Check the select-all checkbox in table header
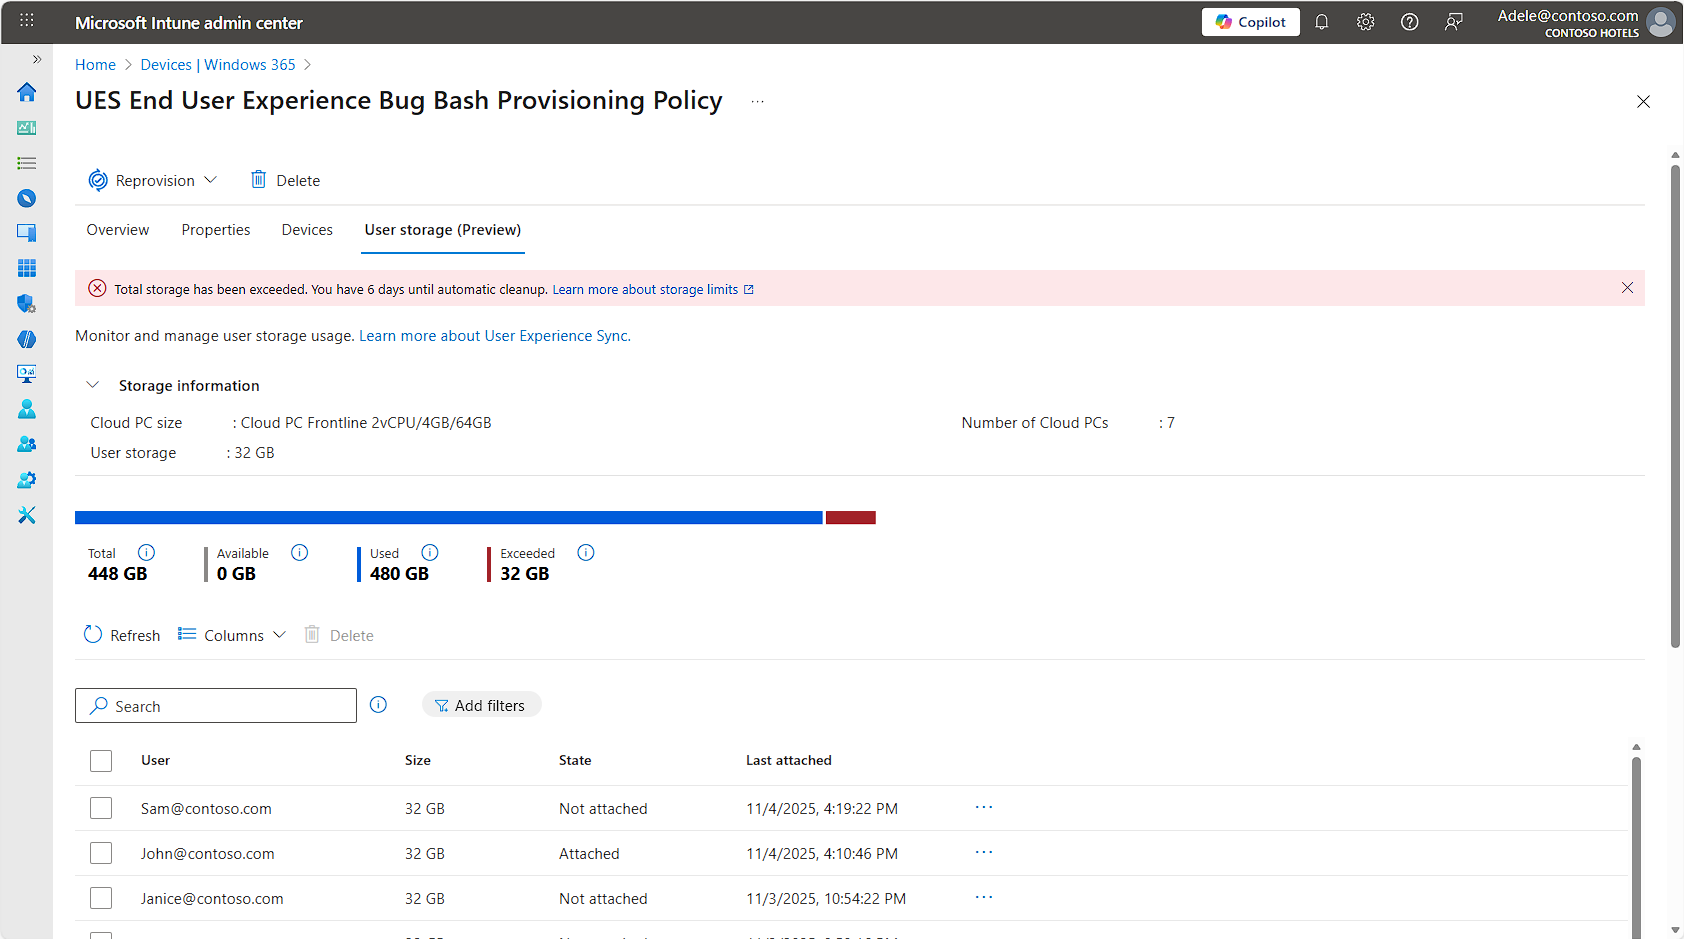Image resolution: width=1684 pixels, height=939 pixels. (100, 760)
